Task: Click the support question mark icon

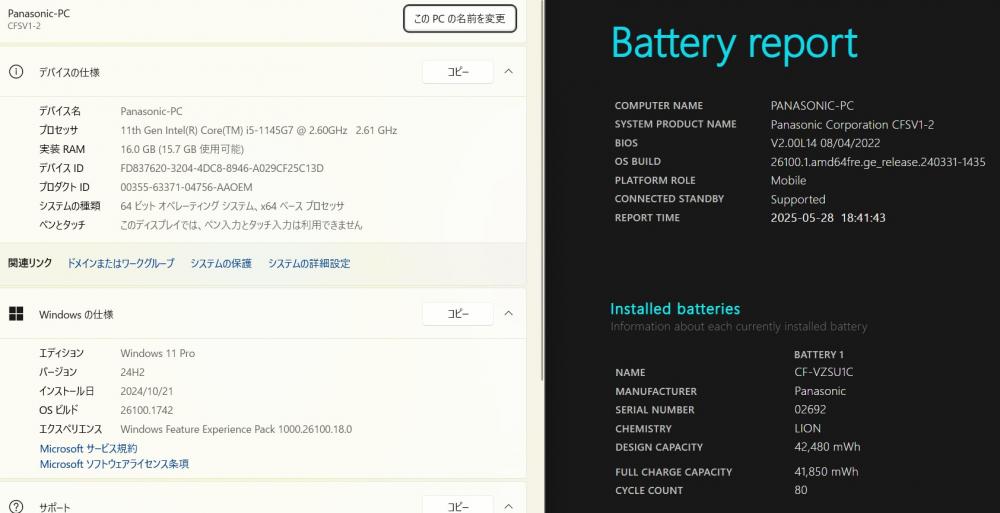Action: click(16, 507)
